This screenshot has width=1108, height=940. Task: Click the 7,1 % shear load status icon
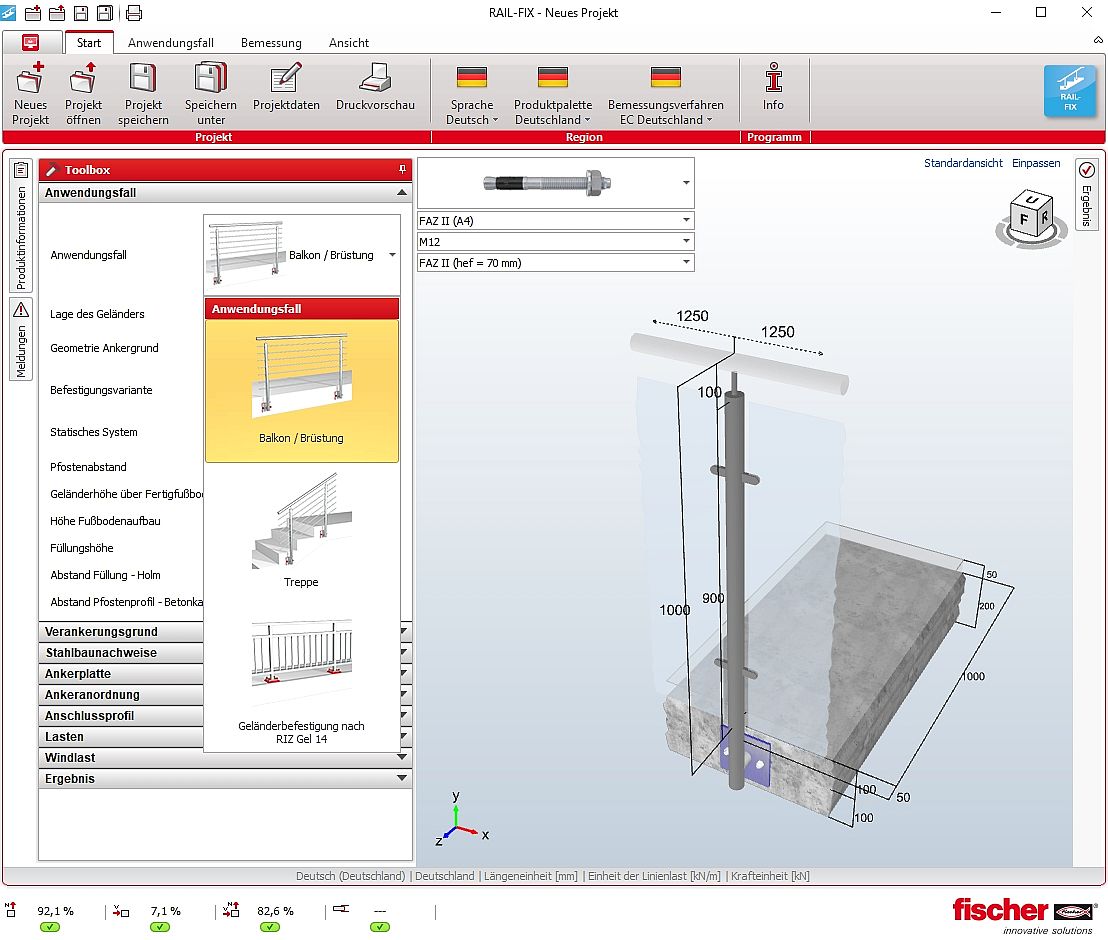[x=121, y=911]
